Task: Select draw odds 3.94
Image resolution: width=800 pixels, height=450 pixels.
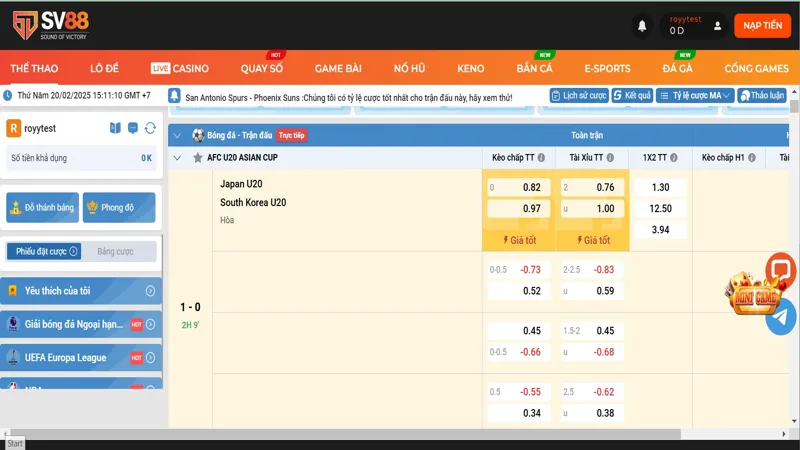Action: point(660,230)
